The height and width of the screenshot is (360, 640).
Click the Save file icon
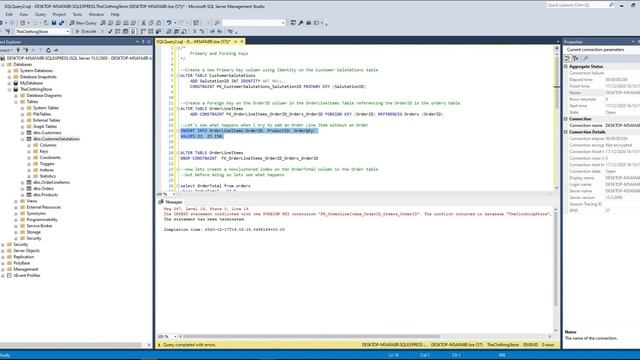[54, 23]
